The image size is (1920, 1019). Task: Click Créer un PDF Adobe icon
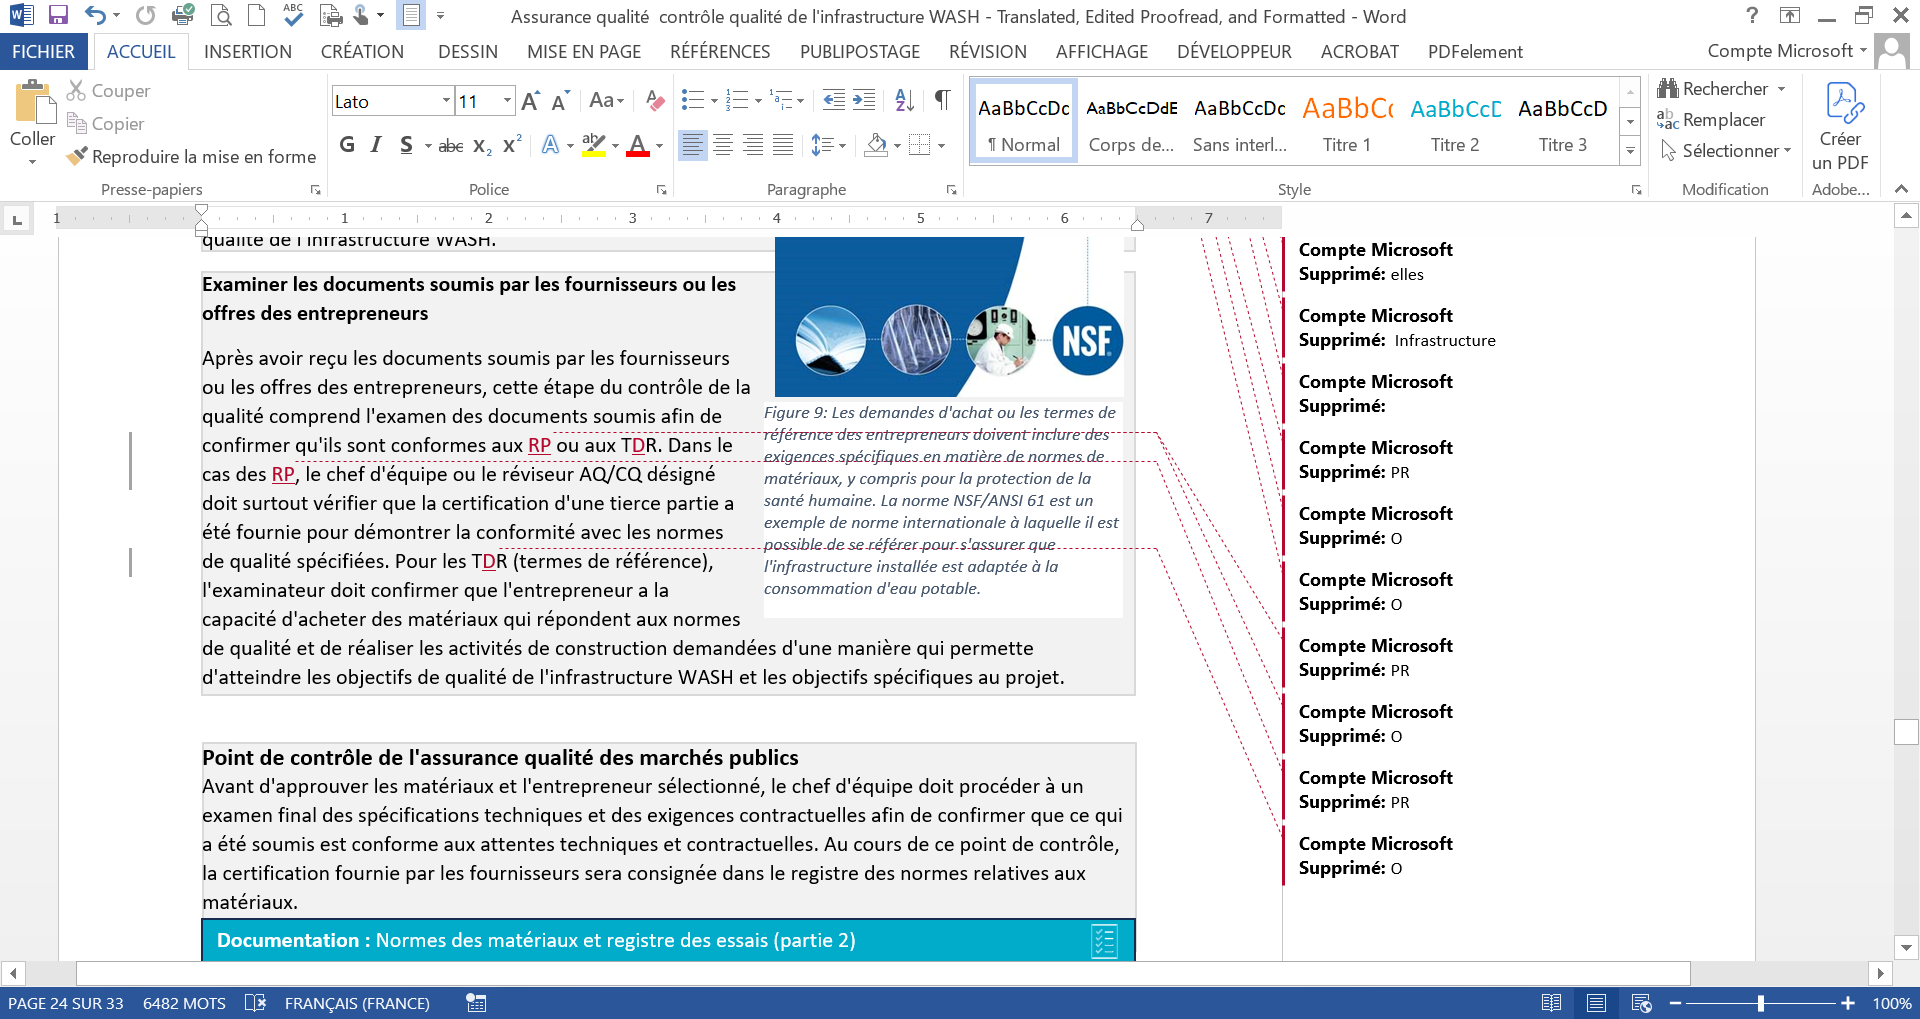[x=1840, y=126]
